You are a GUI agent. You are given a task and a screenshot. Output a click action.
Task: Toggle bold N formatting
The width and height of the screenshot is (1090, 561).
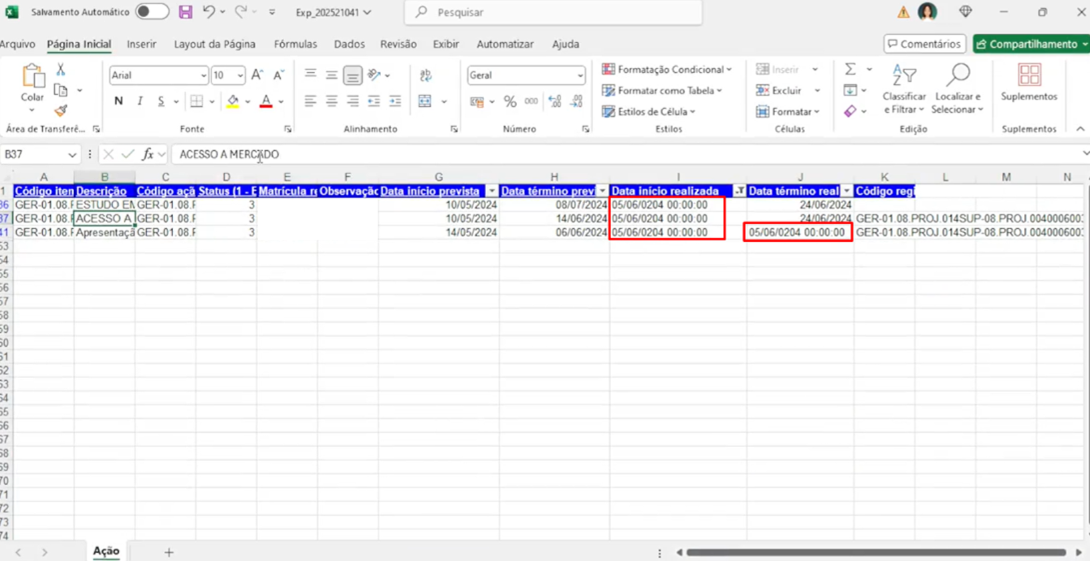point(119,101)
